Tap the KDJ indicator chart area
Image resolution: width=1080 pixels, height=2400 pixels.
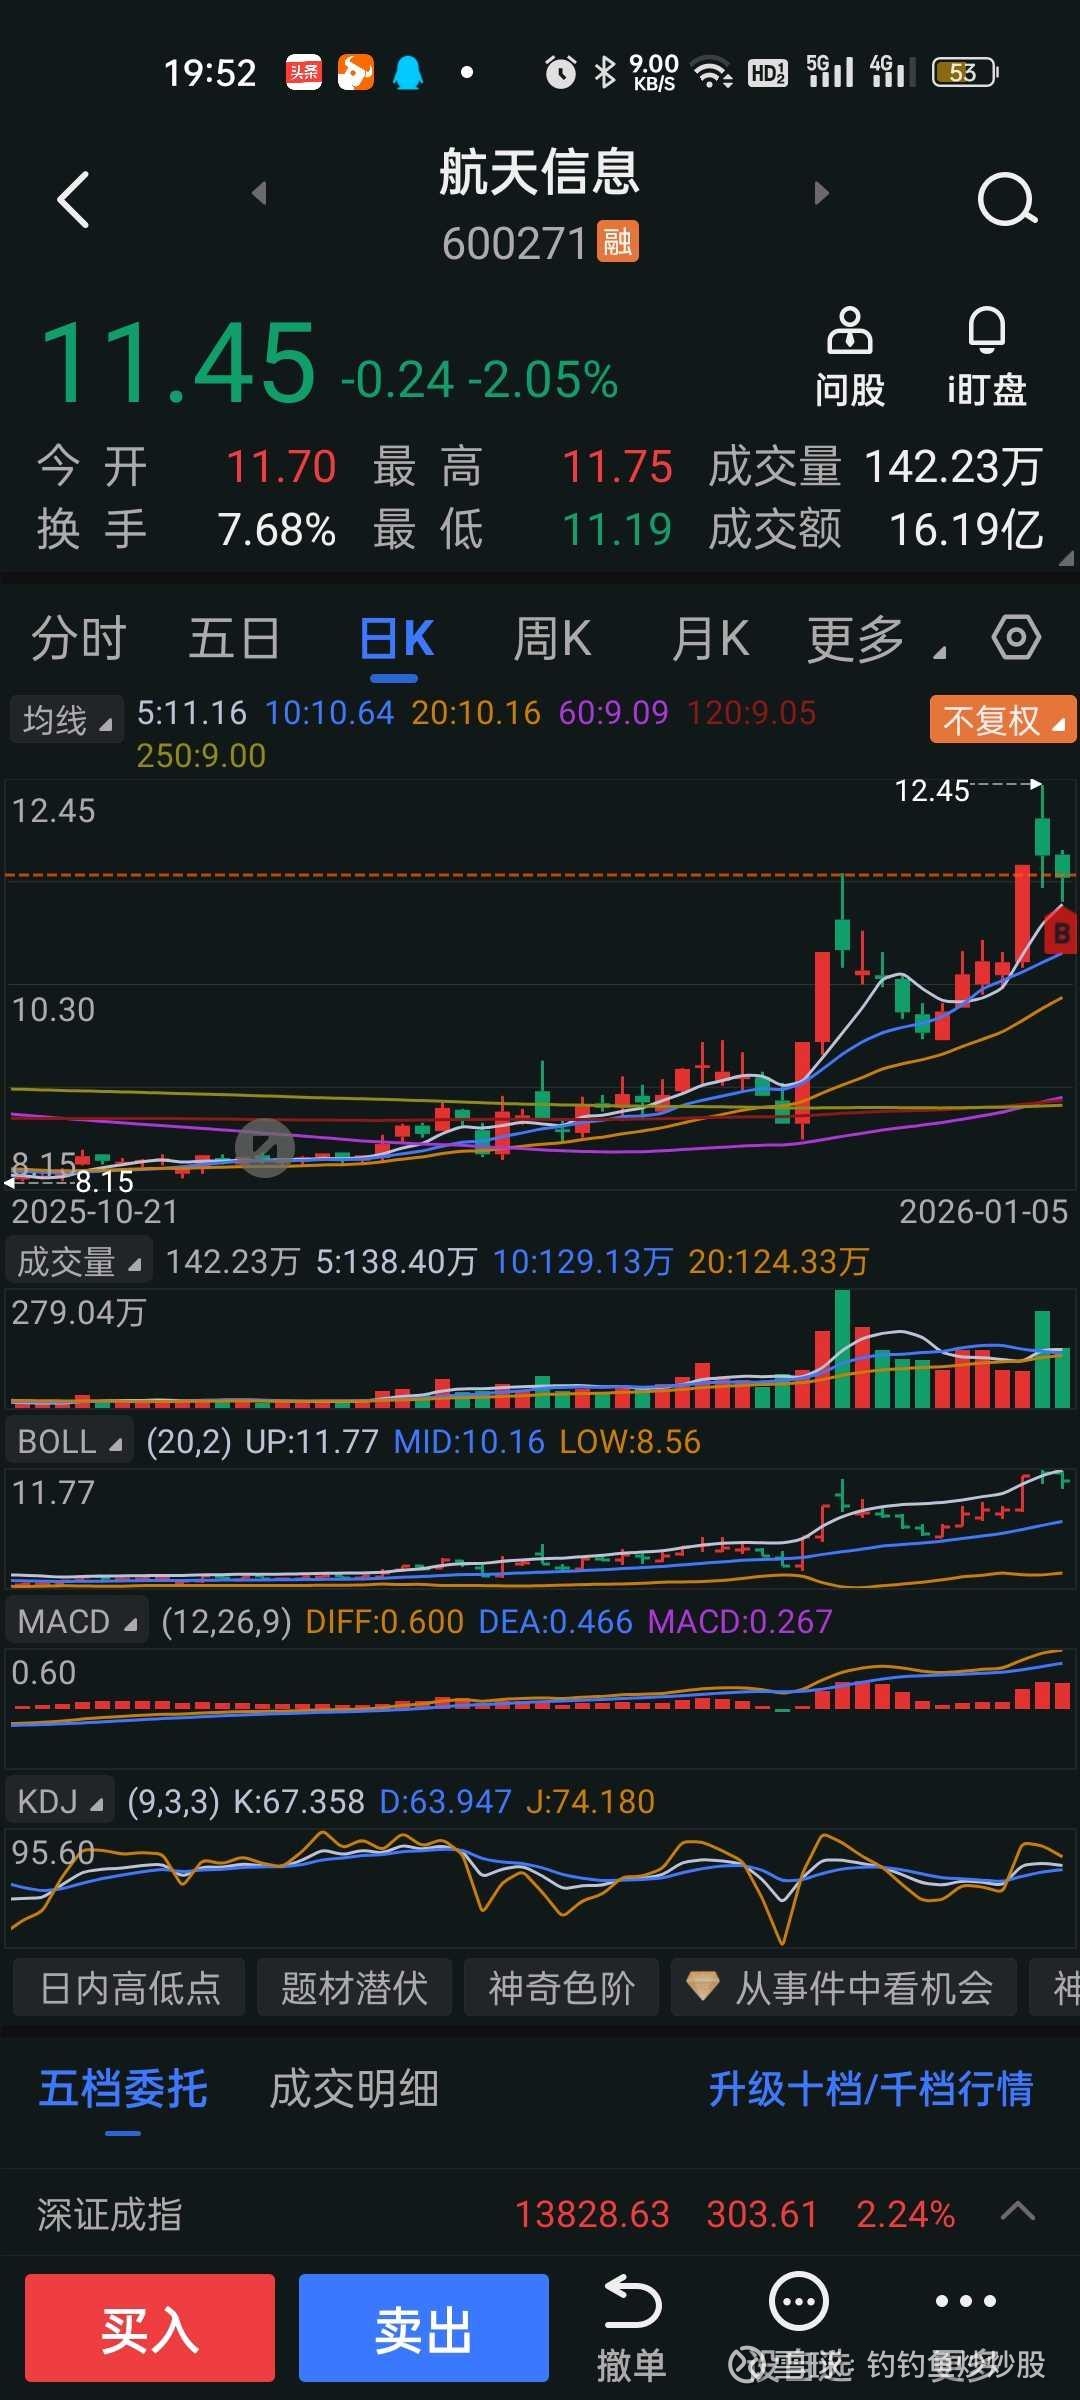click(540, 1889)
